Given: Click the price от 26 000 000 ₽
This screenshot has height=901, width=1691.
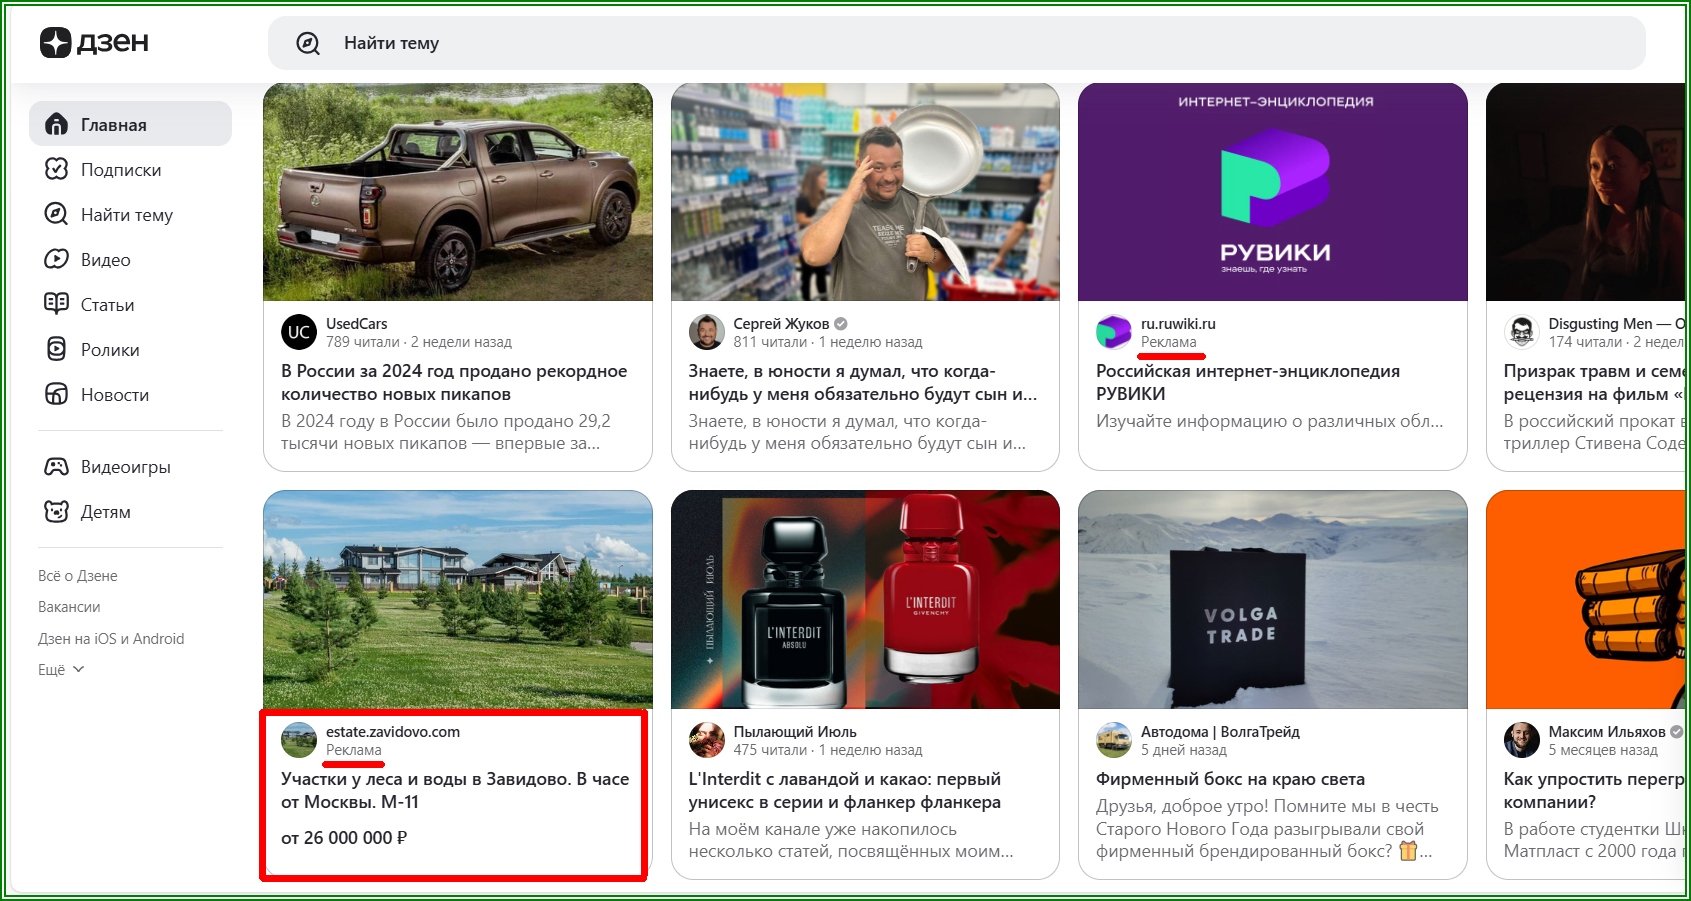Looking at the screenshot, I should coord(344,838).
